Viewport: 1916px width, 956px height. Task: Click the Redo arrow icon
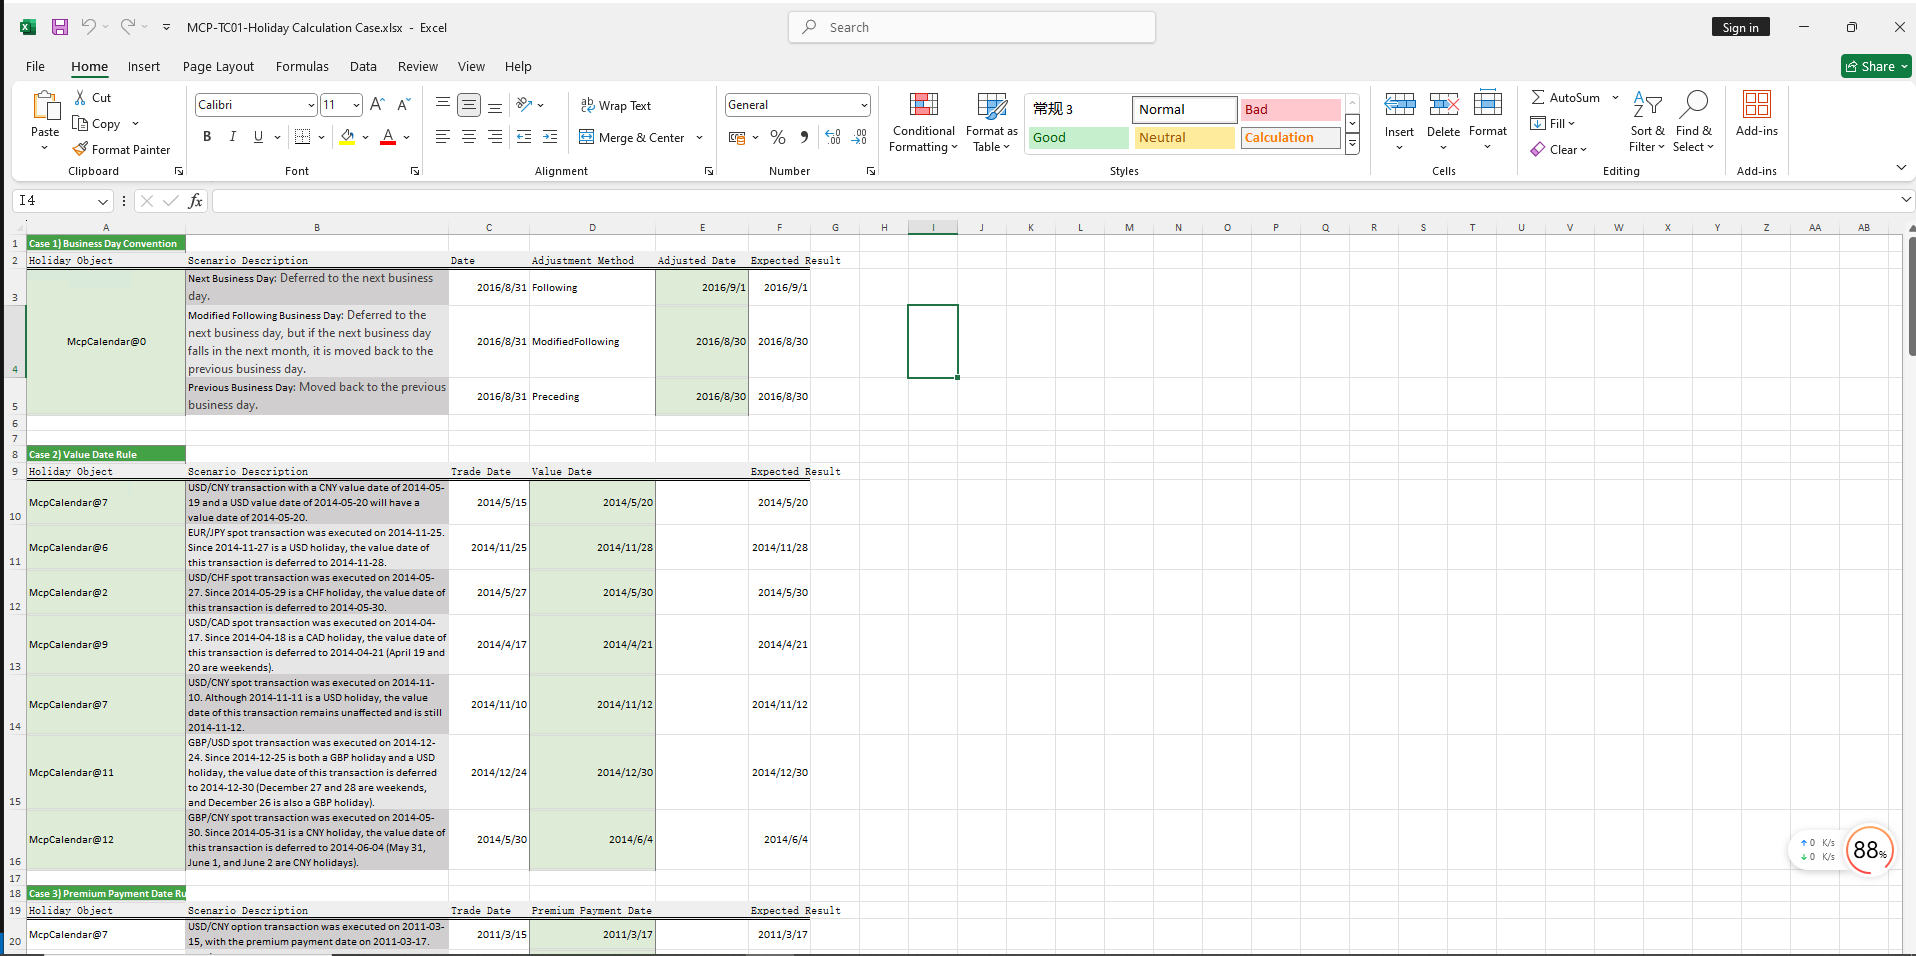pos(128,27)
